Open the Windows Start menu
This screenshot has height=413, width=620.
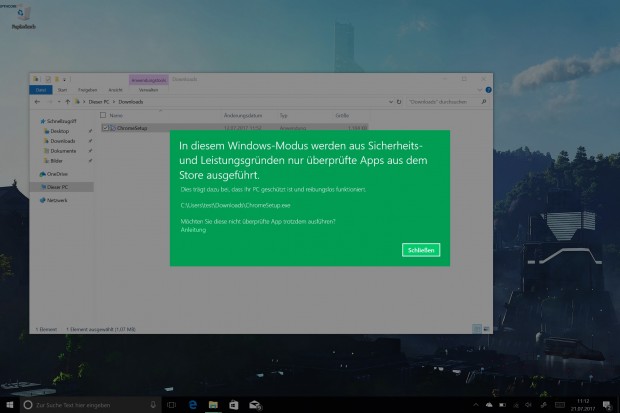click(10, 405)
